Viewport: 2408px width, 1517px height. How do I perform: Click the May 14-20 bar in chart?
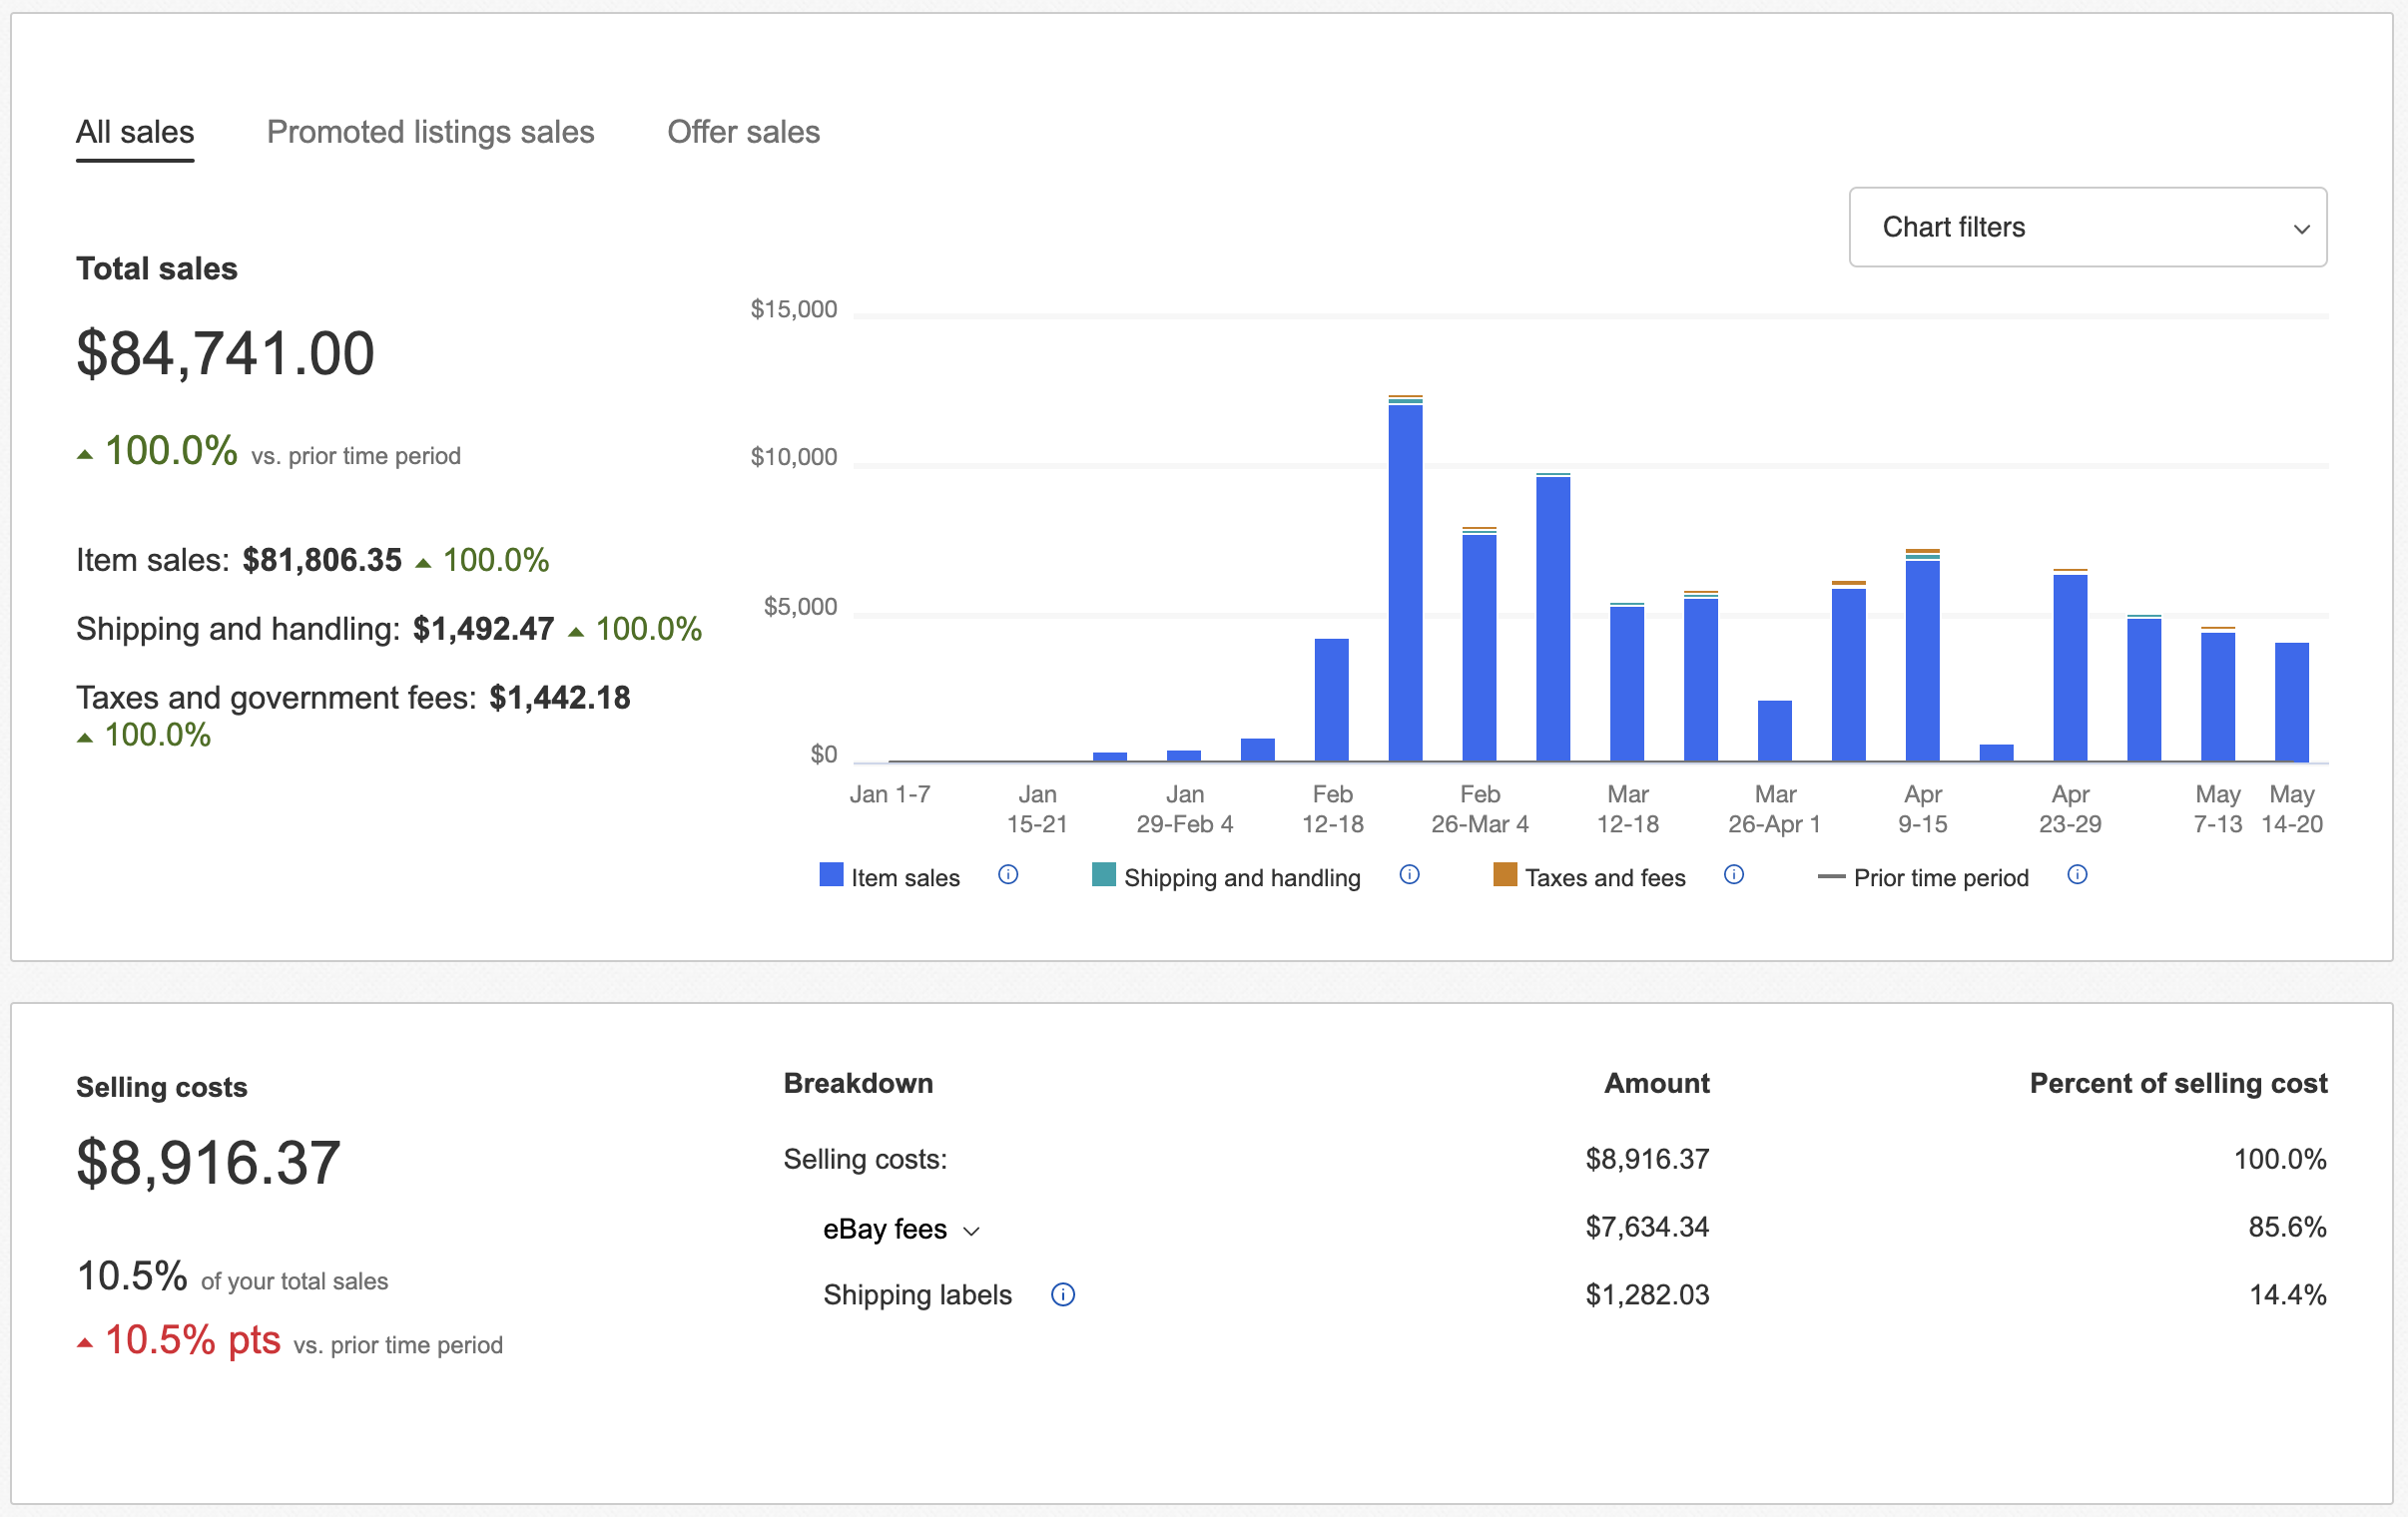[x=2291, y=702]
